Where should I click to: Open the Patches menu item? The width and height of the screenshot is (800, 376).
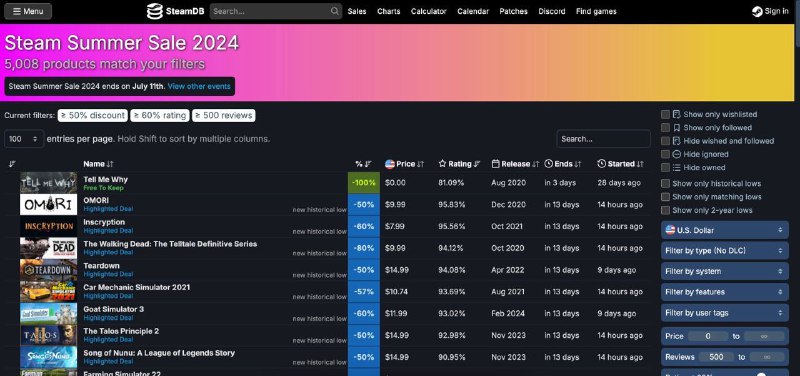513,11
